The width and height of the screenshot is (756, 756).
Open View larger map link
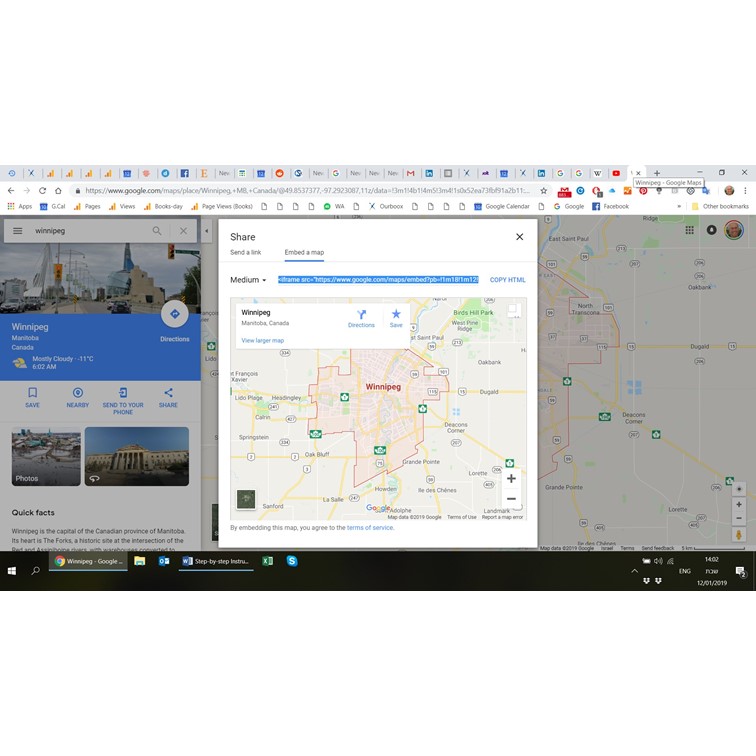[262, 340]
